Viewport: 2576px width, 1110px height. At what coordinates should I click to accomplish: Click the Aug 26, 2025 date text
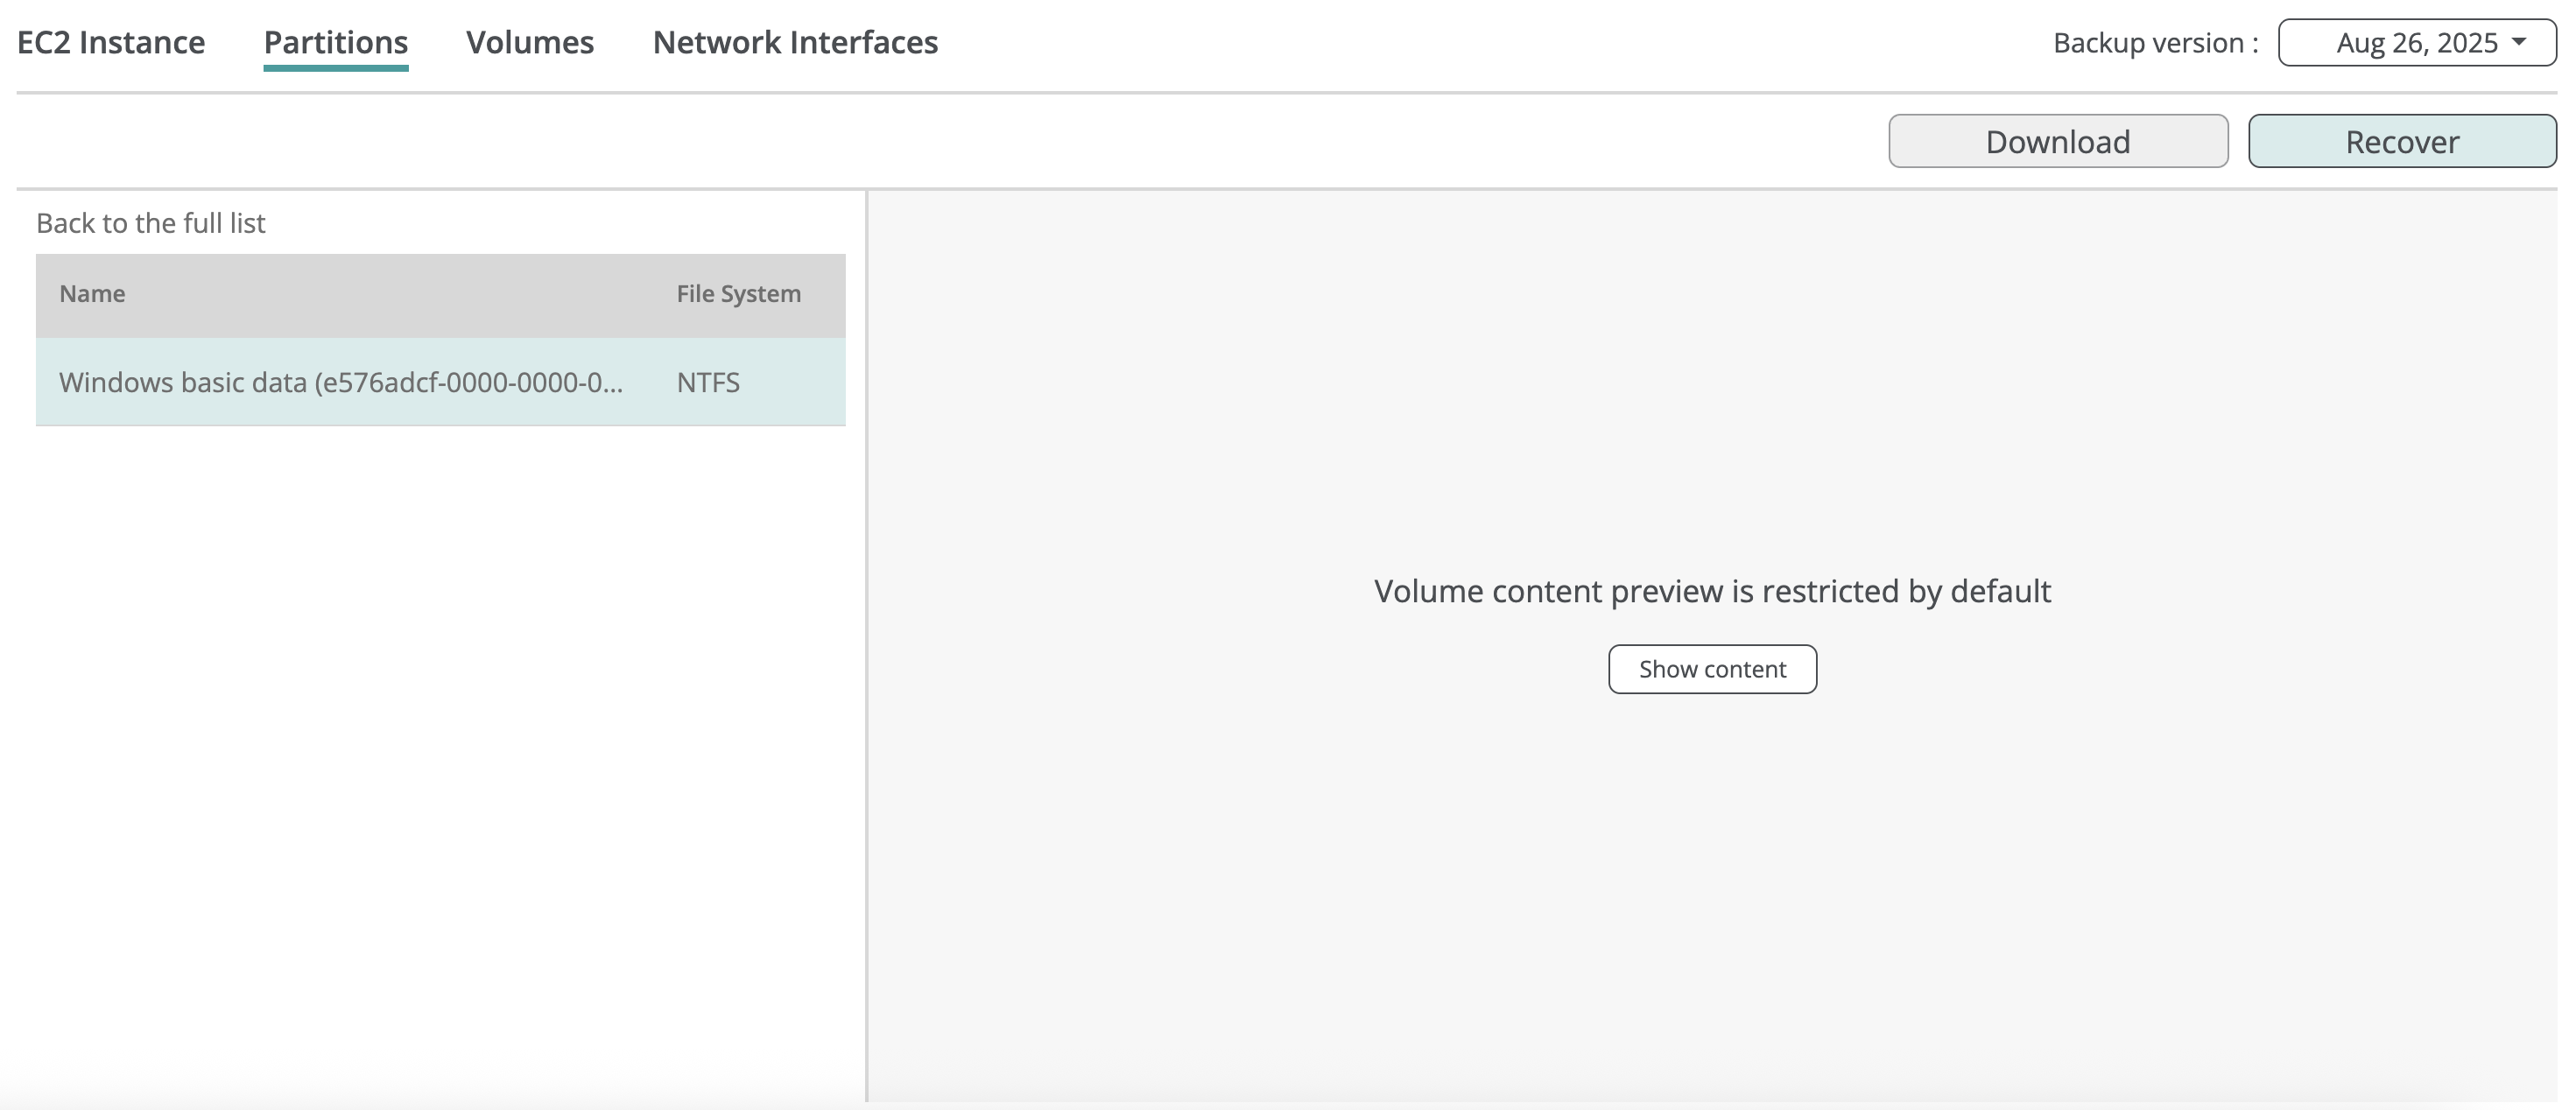click(x=2416, y=43)
